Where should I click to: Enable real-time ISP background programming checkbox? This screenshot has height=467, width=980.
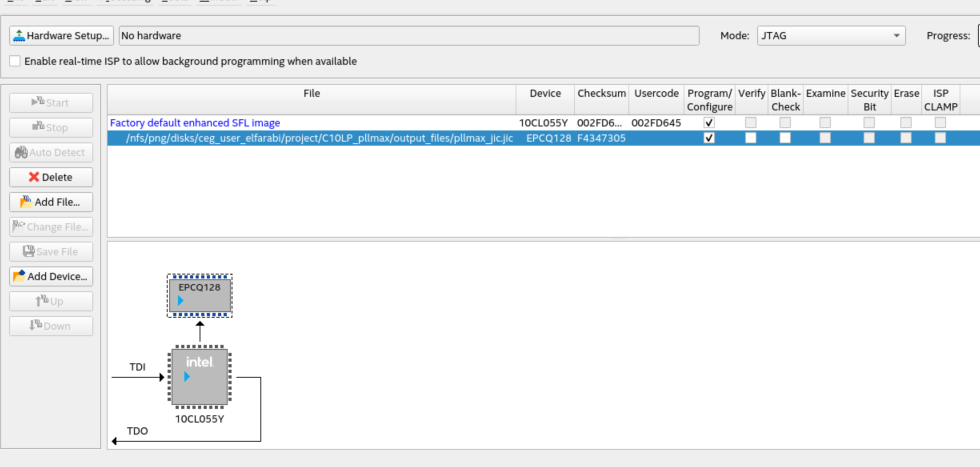[15, 61]
